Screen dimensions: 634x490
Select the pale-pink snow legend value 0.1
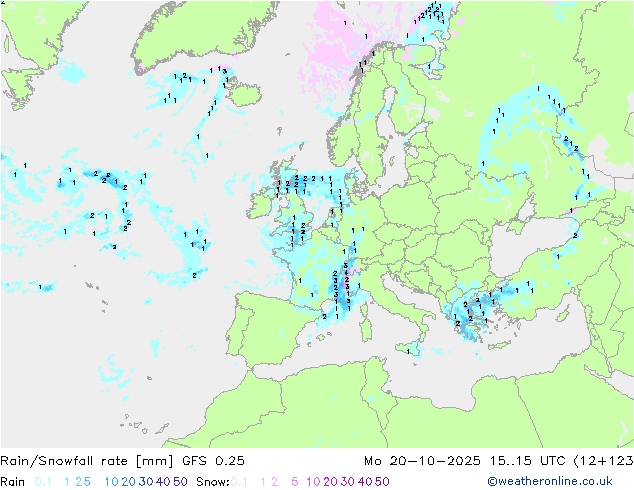point(239,482)
